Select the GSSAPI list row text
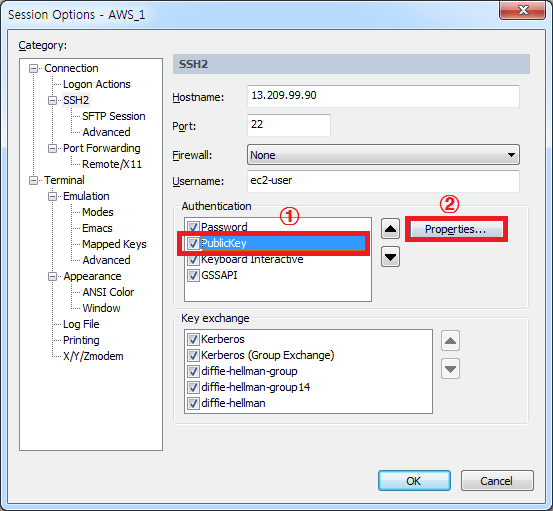Screen dimensions: 553x511 tap(219, 275)
